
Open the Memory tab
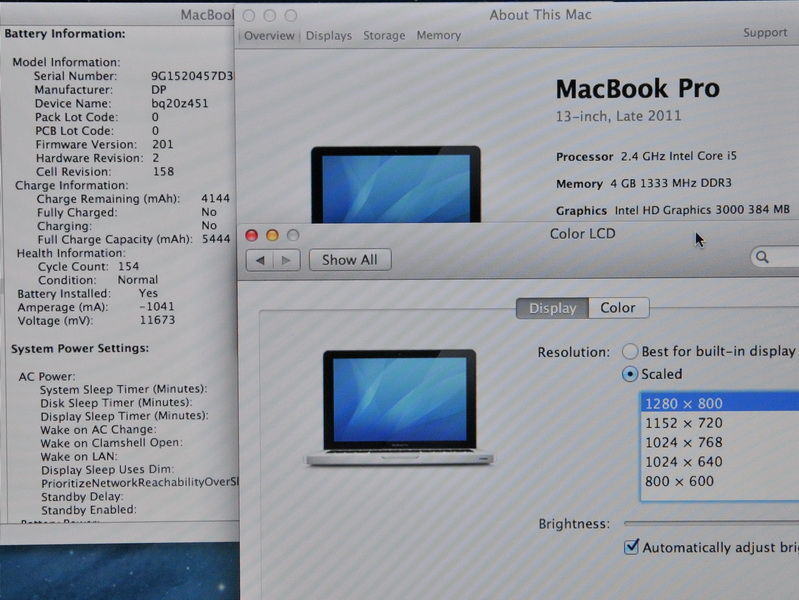coord(438,36)
